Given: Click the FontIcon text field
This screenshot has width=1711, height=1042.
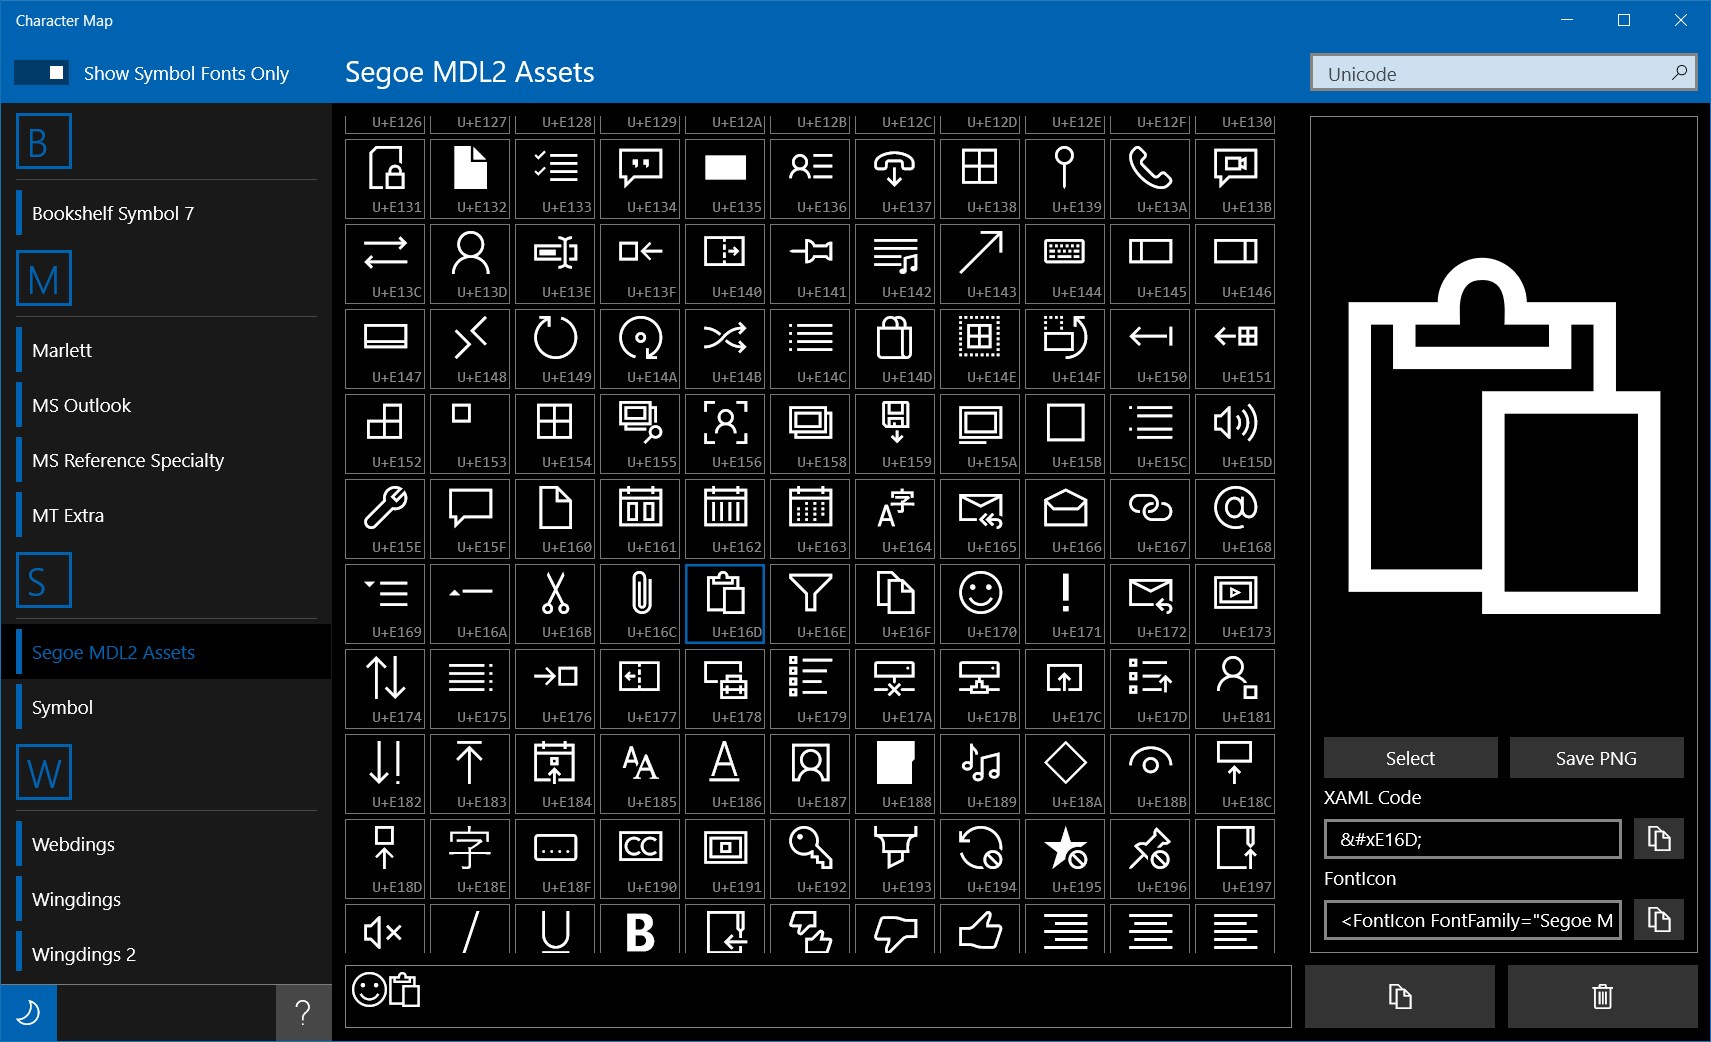Looking at the screenshot, I should (1472, 920).
